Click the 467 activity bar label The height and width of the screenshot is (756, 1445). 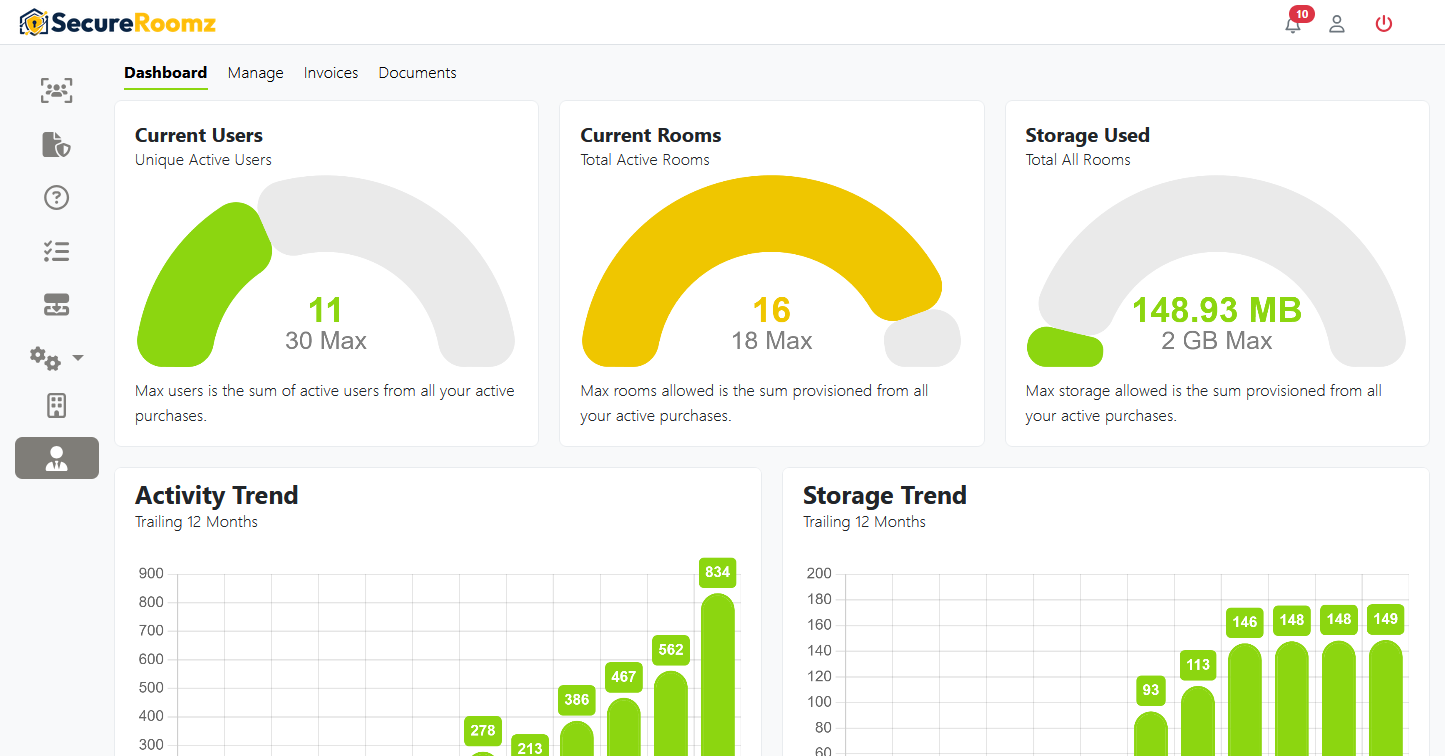(624, 677)
